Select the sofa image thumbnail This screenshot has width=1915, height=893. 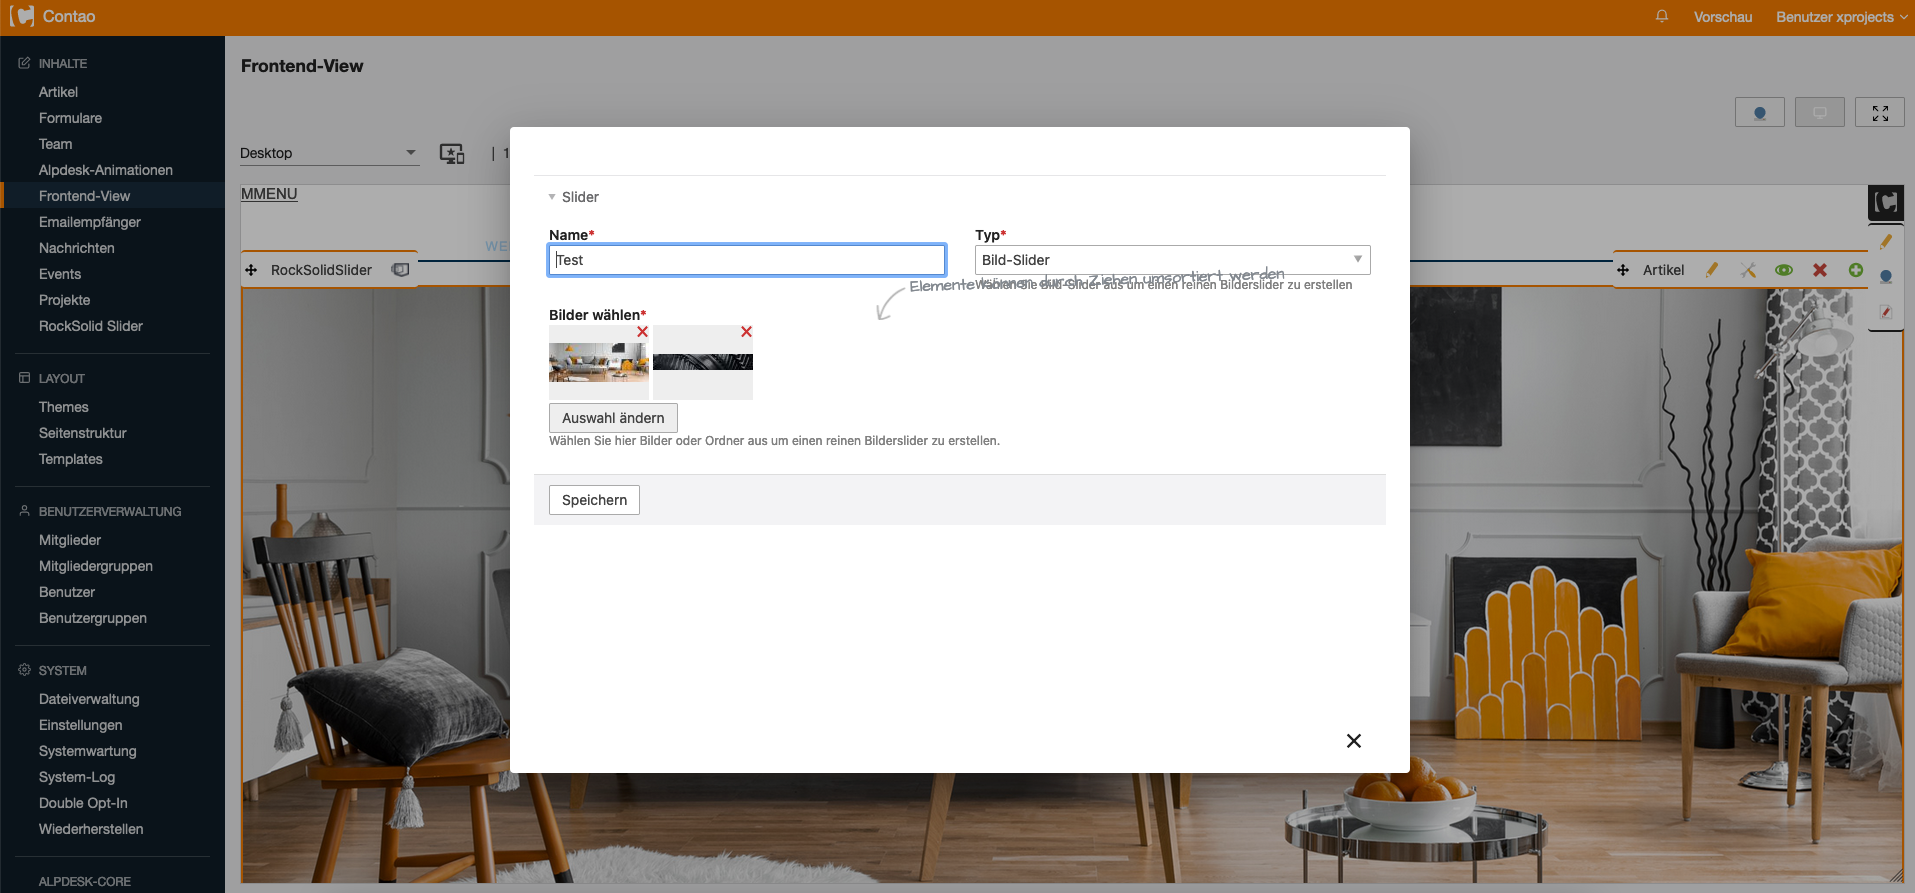coord(599,362)
